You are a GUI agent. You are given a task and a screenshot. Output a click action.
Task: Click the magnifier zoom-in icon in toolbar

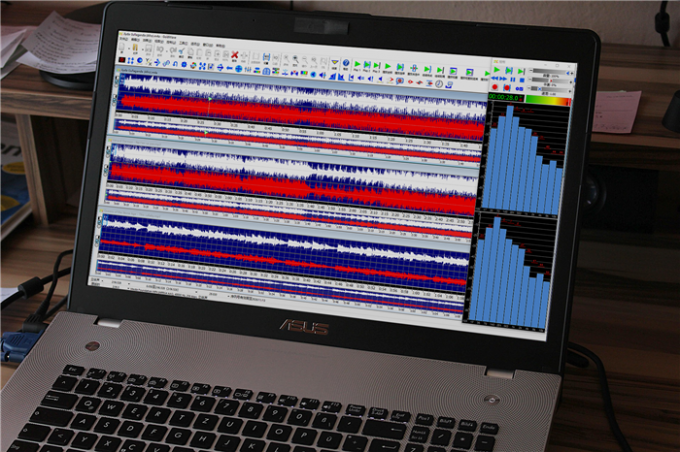click(x=295, y=59)
